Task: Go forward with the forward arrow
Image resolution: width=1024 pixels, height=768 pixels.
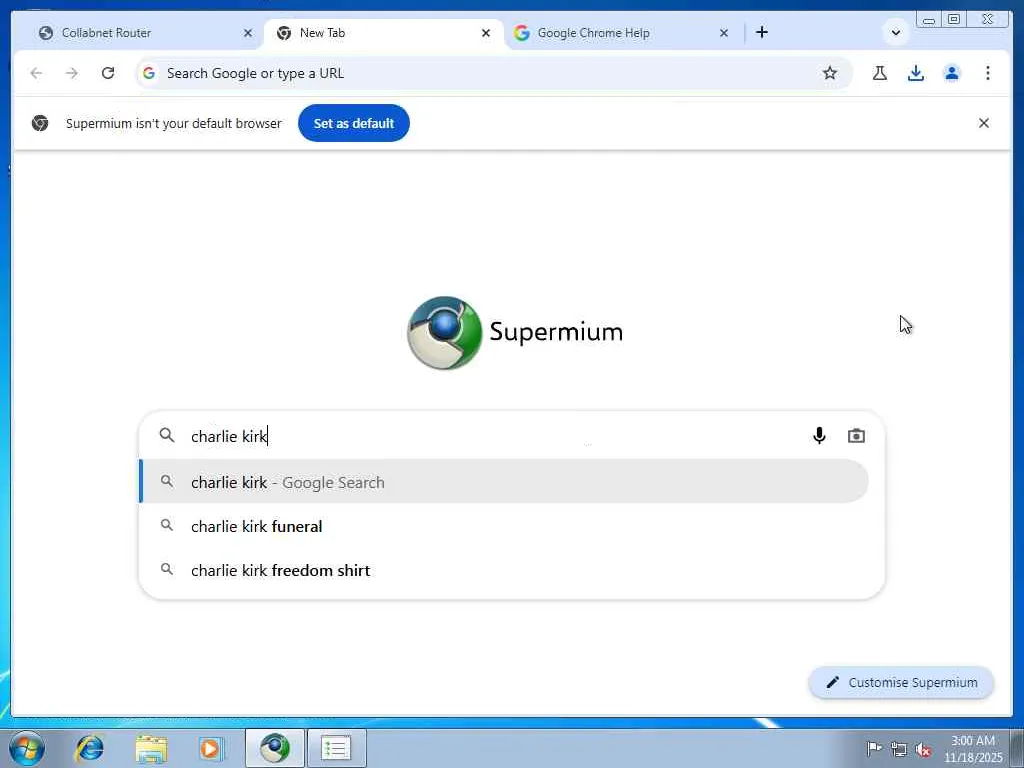Action: tap(72, 73)
